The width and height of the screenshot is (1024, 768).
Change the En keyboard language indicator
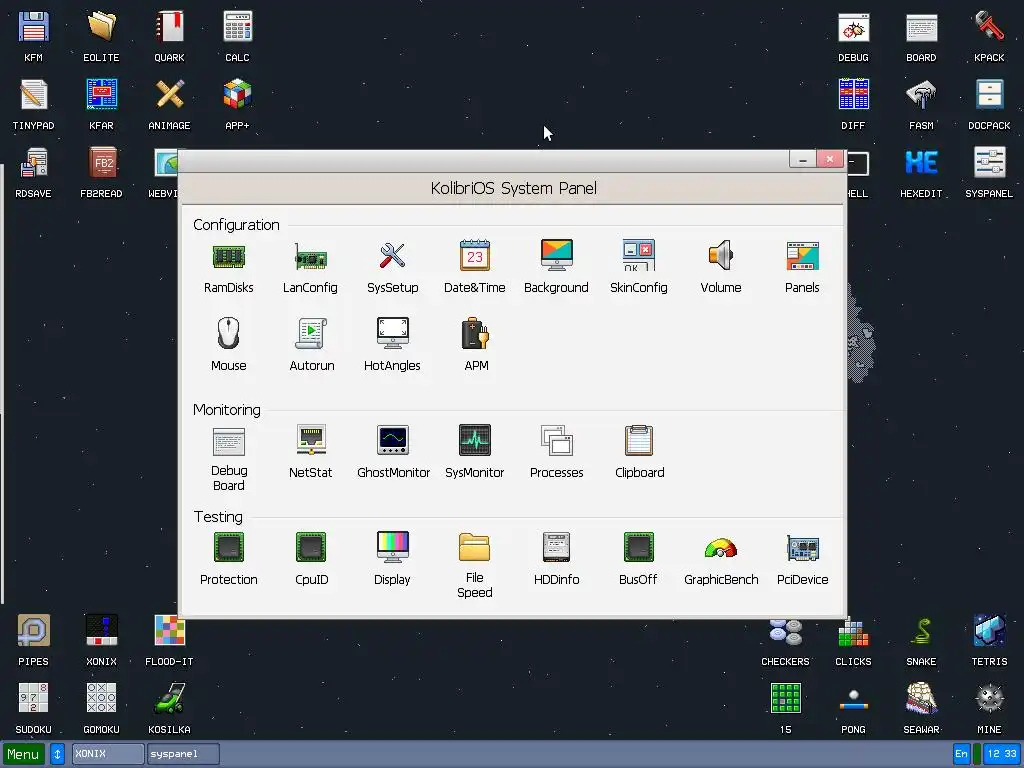point(961,754)
